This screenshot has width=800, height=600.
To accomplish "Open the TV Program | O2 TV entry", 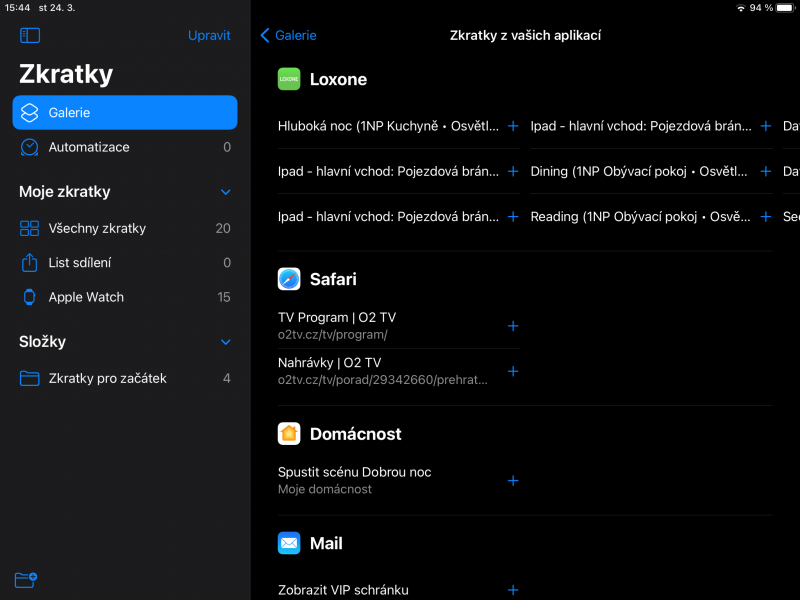I will point(337,326).
